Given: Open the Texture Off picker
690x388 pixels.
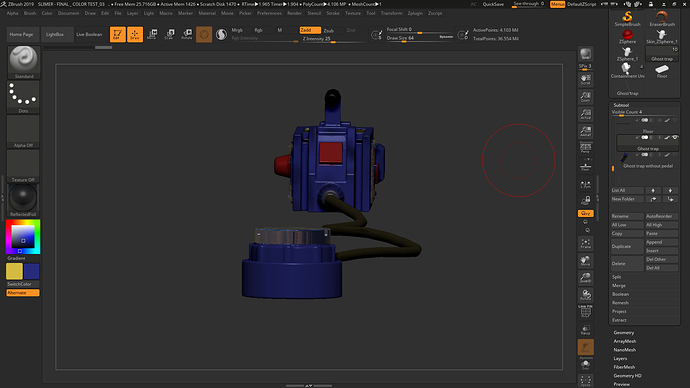Looking at the screenshot, I should tap(23, 165).
